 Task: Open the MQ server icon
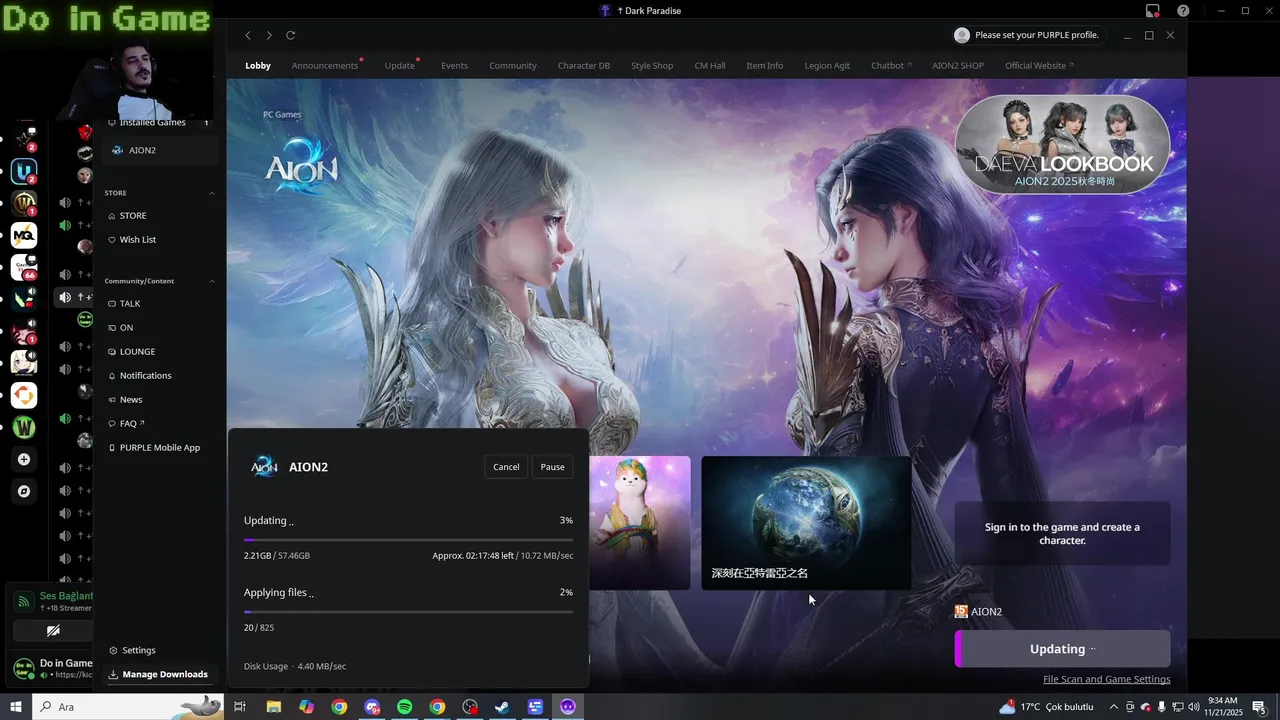[24, 236]
